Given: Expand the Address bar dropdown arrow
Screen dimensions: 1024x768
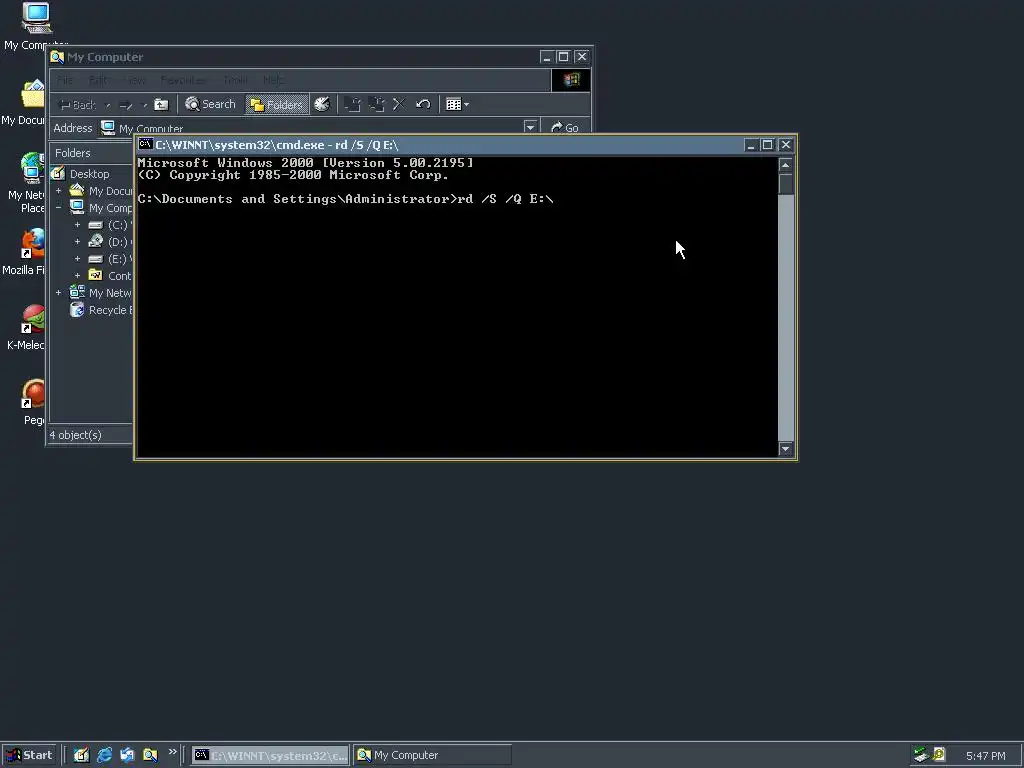Looking at the screenshot, I should (530, 127).
